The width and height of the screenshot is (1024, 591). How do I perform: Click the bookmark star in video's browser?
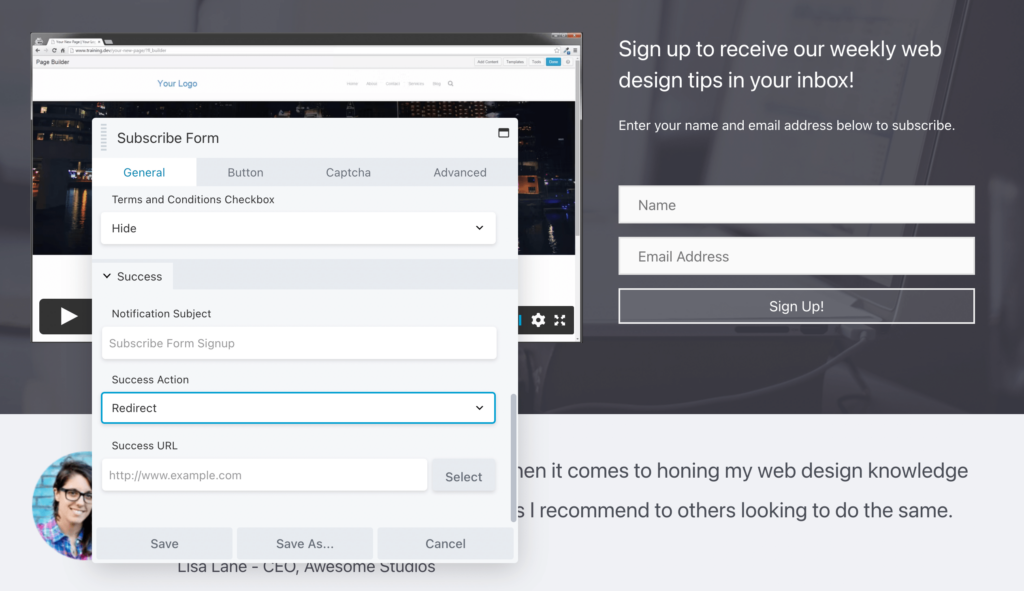pyautogui.click(x=556, y=50)
